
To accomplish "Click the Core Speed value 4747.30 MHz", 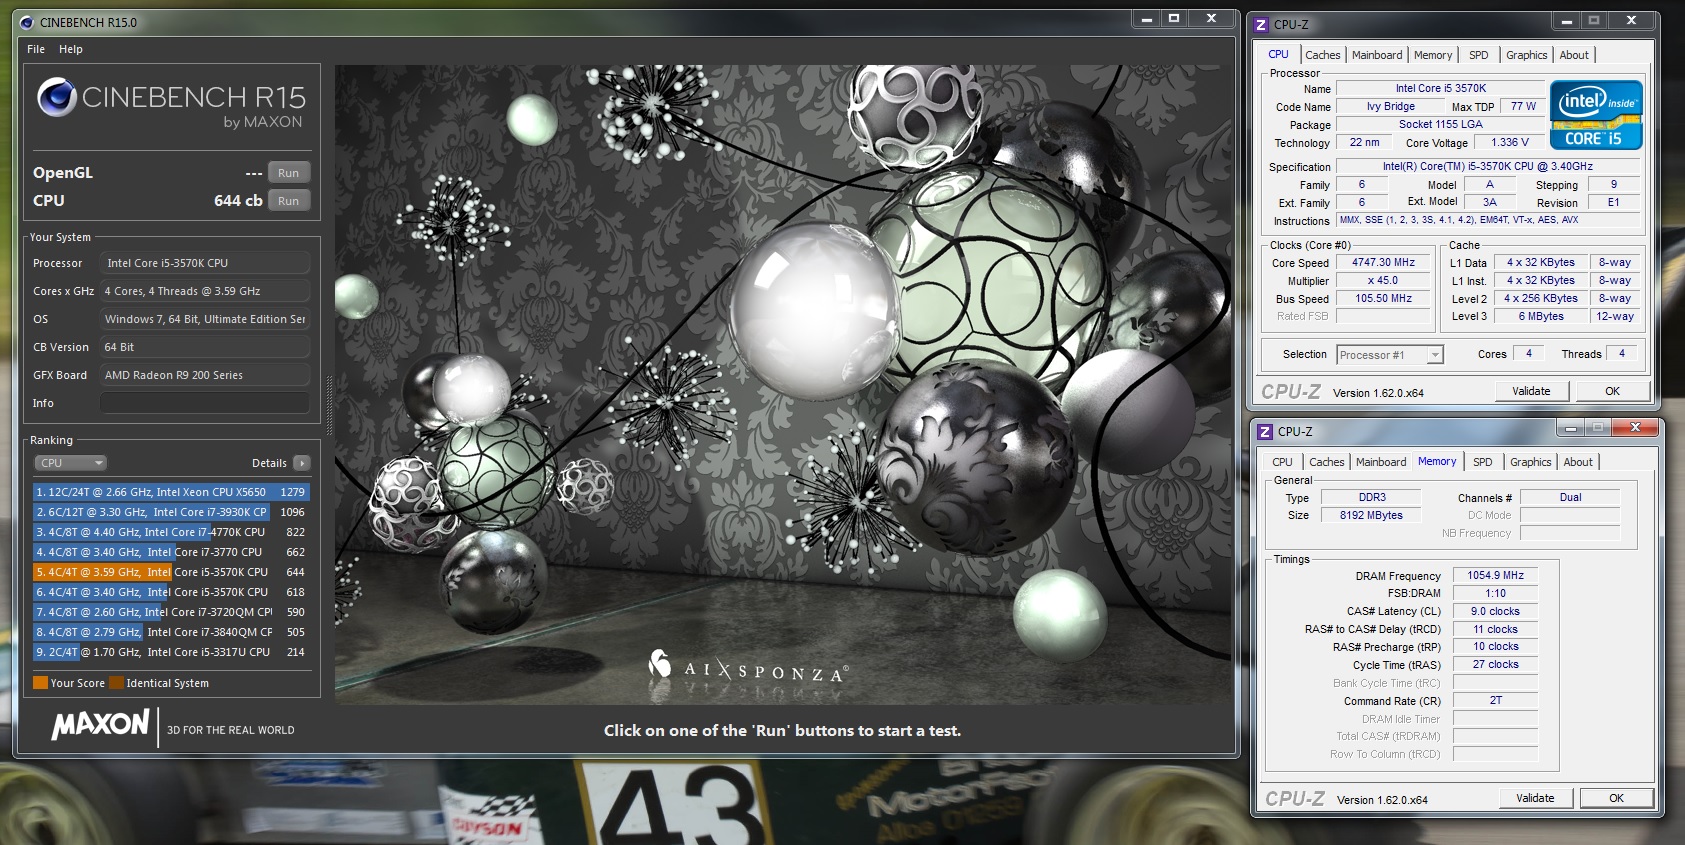I will (x=1383, y=263).
